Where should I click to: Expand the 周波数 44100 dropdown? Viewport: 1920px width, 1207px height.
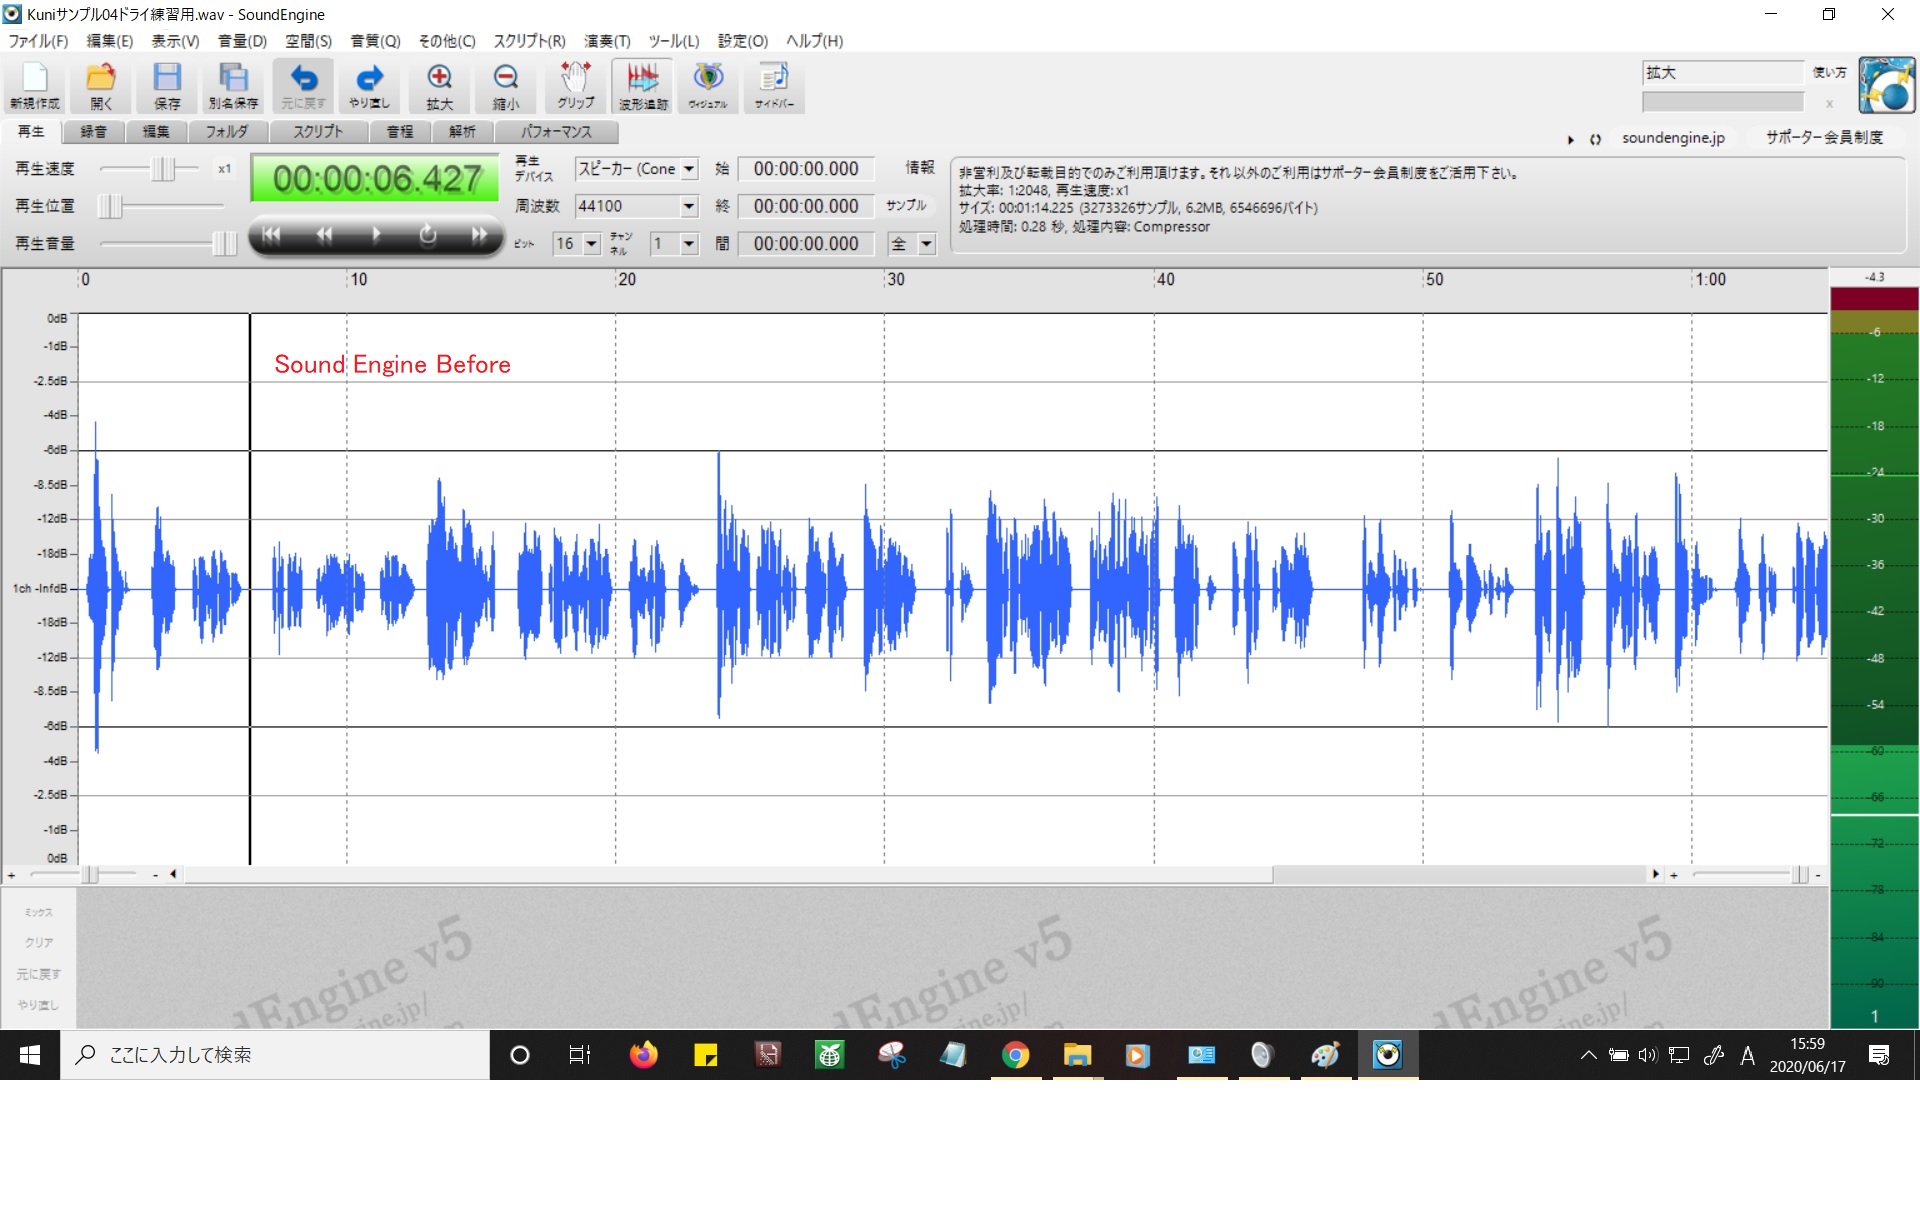[x=689, y=206]
